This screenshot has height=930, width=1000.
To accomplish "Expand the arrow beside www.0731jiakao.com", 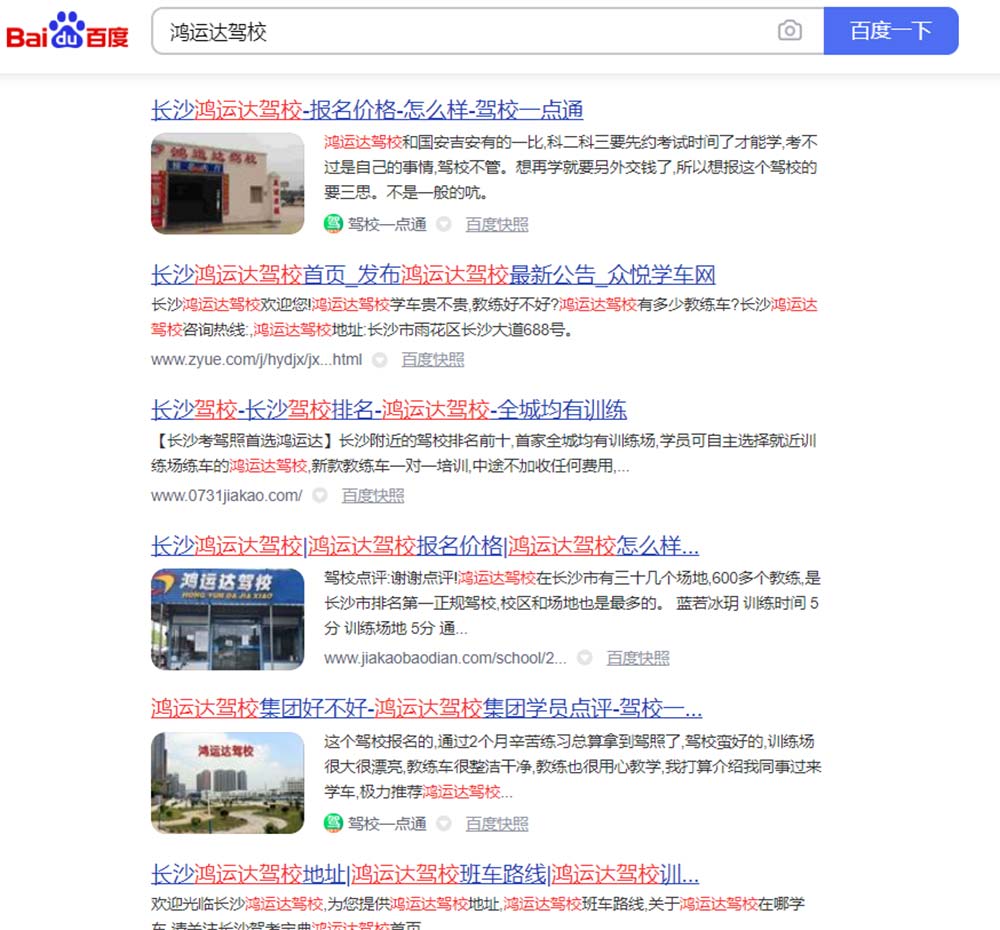I will pyautogui.click(x=319, y=495).
